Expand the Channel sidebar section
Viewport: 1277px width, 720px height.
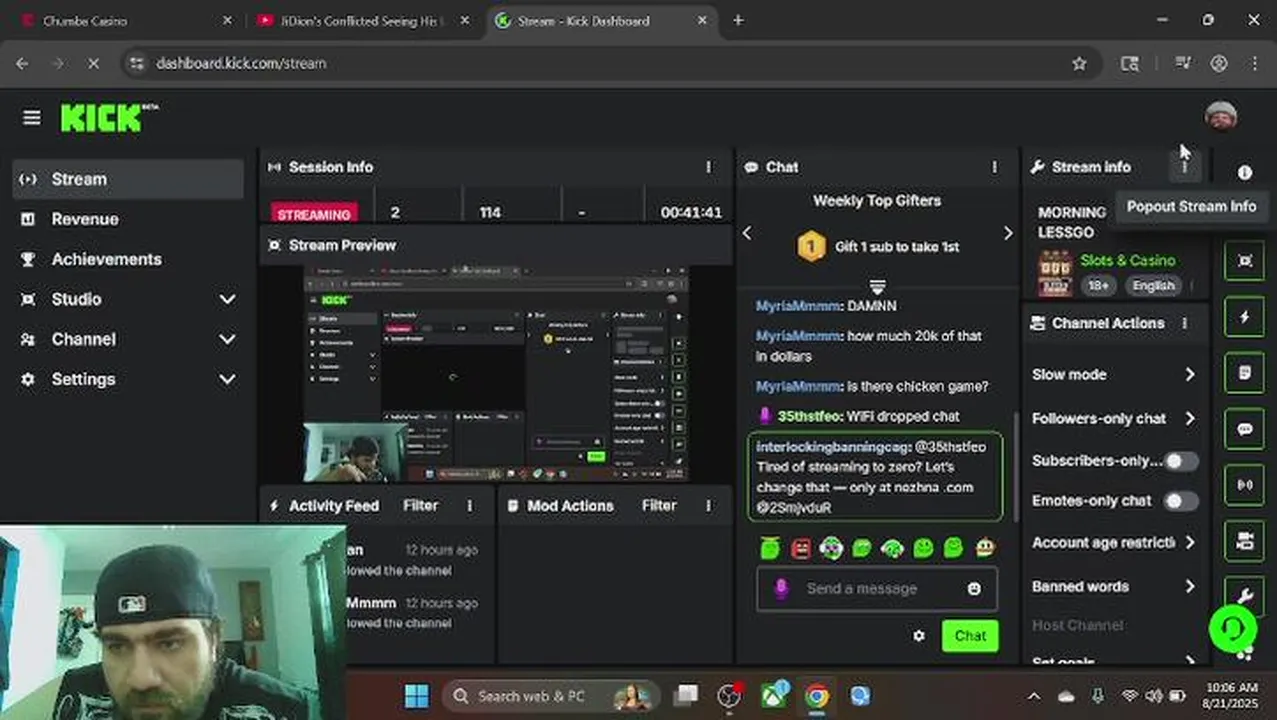point(128,339)
